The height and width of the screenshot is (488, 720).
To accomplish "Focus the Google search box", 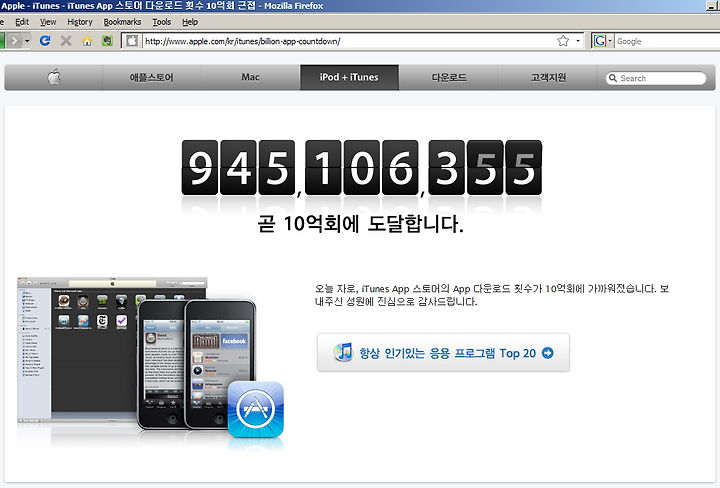I will pyautogui.click(x=667, y=41).
